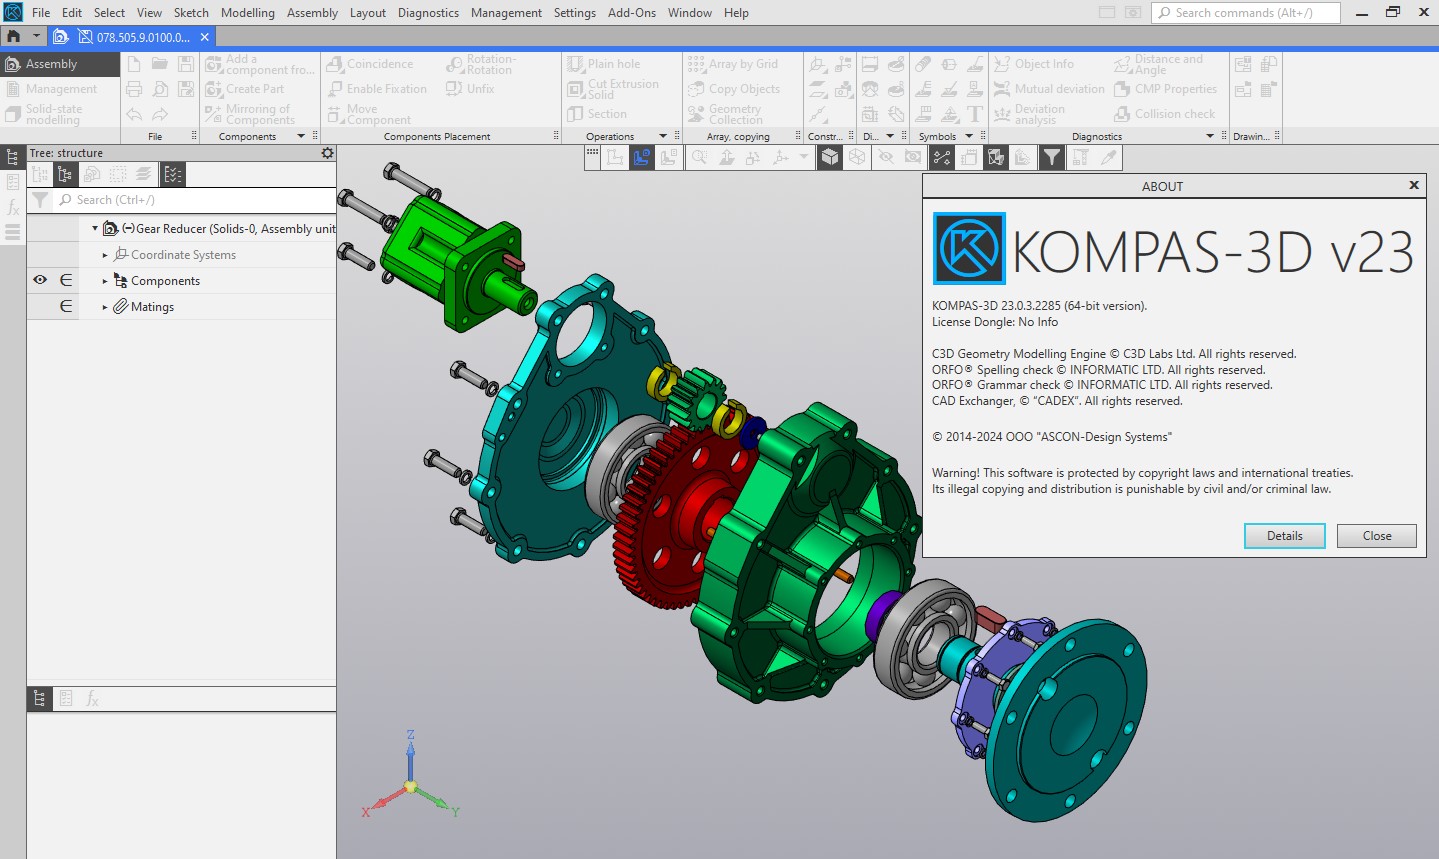
Task: Click Copy Objects command
Action: 734,89
